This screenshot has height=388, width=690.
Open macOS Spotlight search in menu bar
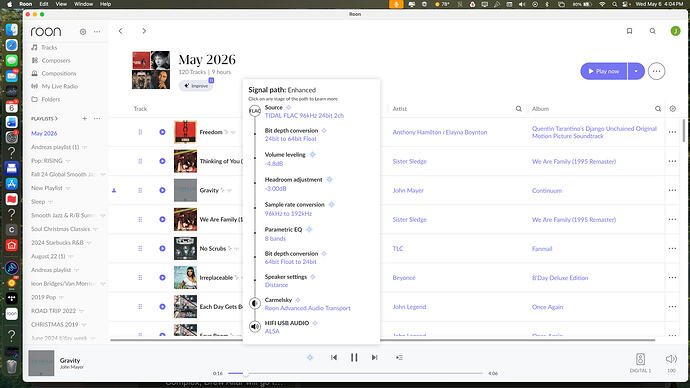point(614,4)
